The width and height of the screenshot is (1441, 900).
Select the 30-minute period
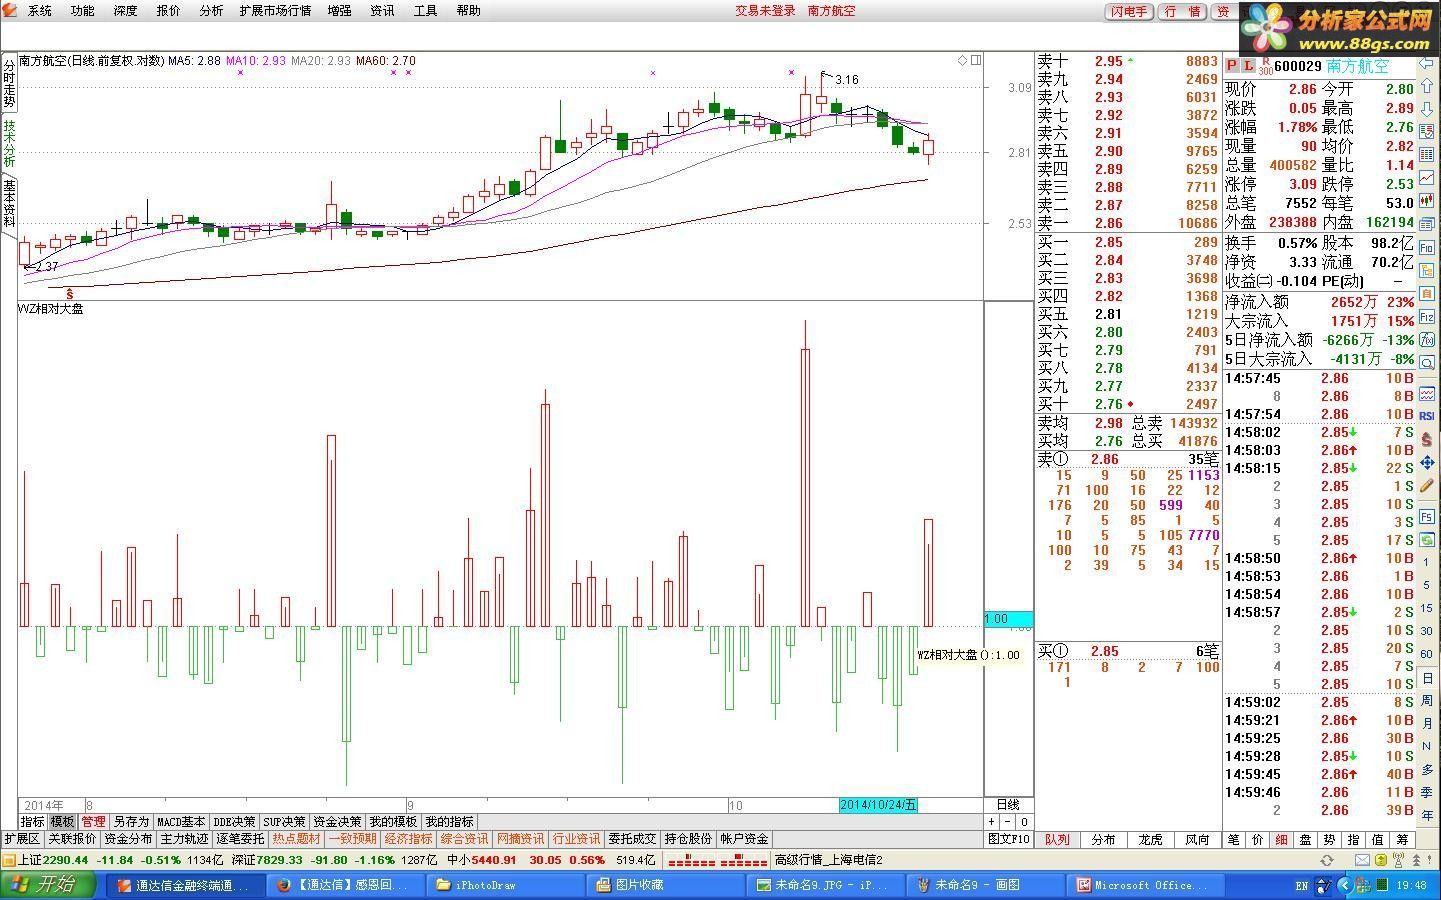pos(1427,631)
